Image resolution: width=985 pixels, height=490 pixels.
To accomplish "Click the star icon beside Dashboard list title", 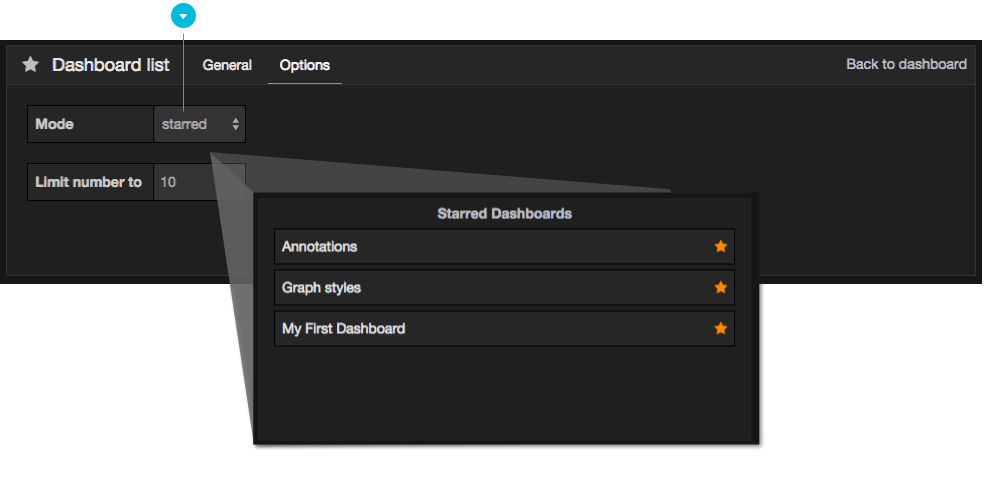I will click(31, 65).
